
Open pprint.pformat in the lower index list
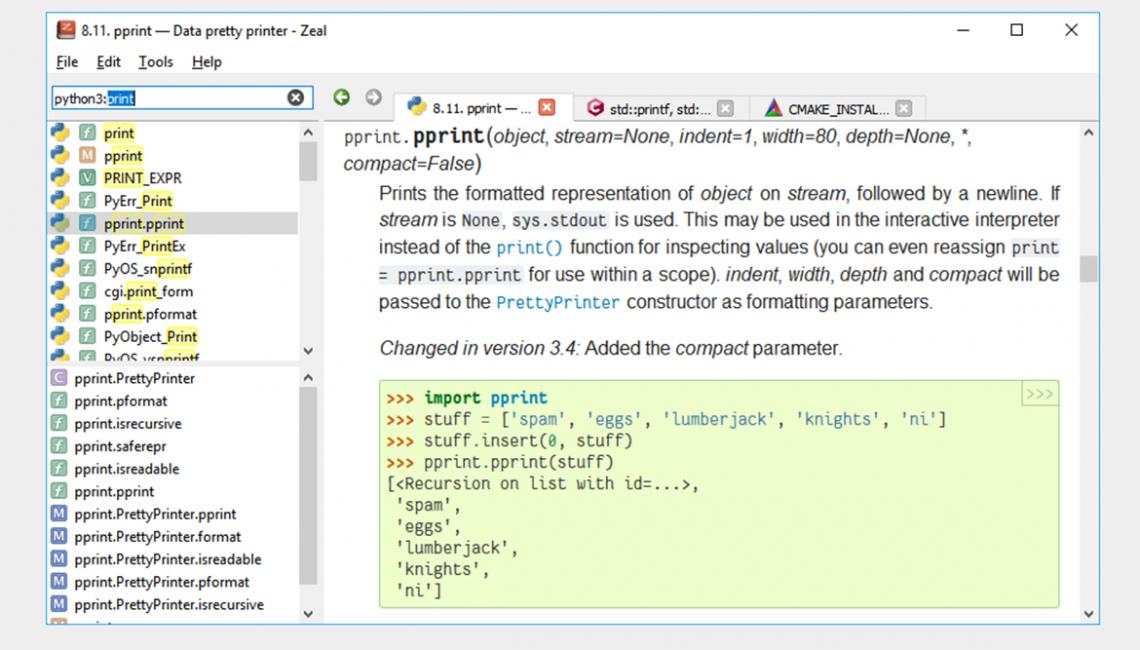tap(173, 401)
